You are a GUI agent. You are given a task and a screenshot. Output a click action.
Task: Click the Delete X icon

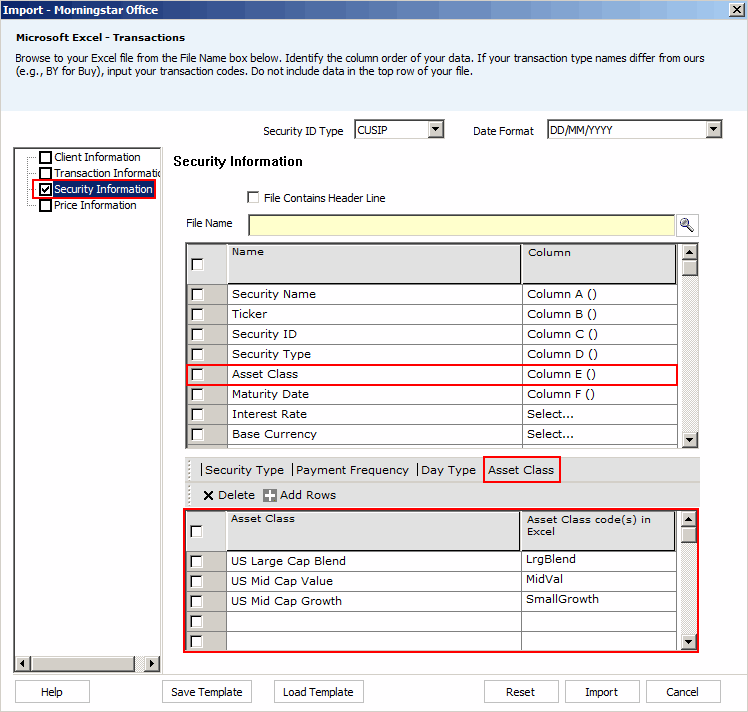(x=208, y=496)
